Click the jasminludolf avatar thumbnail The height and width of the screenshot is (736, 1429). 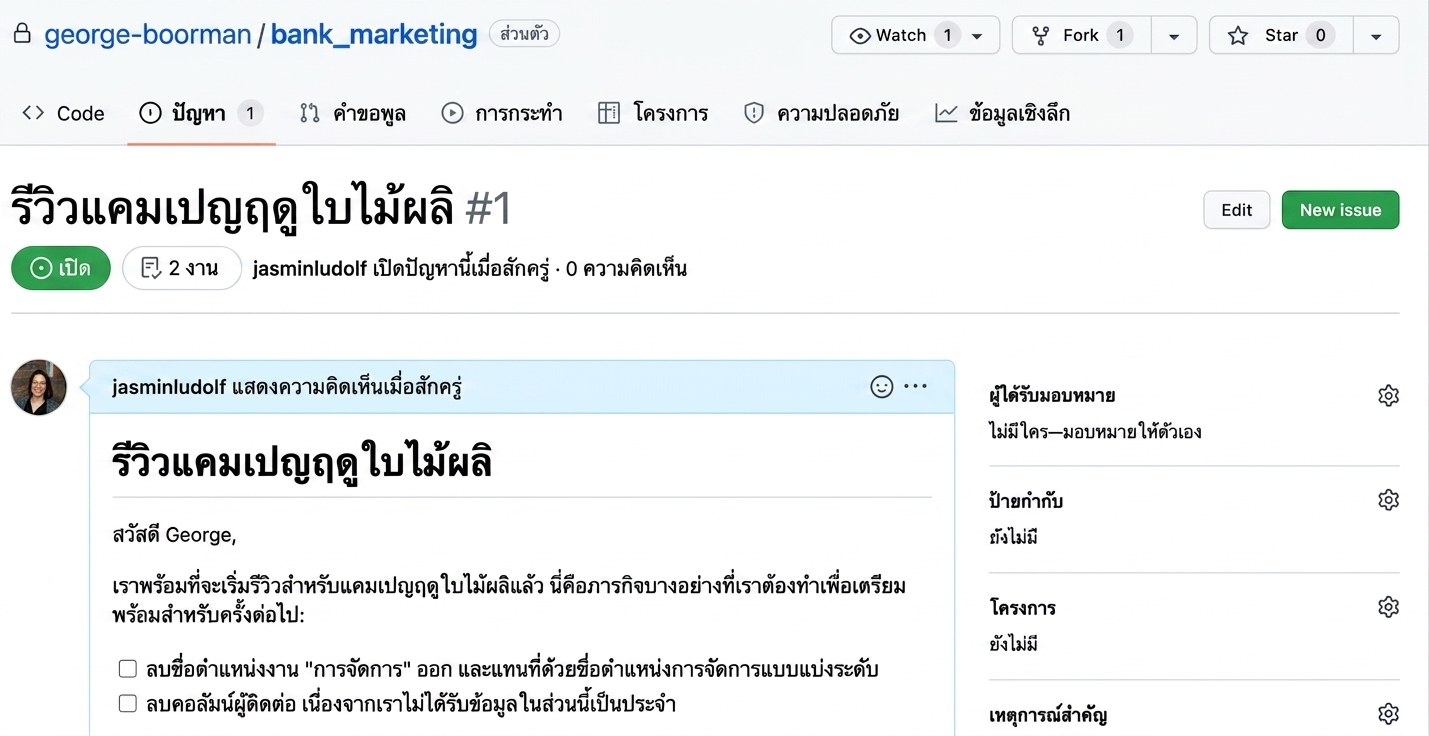coord(39,388)
